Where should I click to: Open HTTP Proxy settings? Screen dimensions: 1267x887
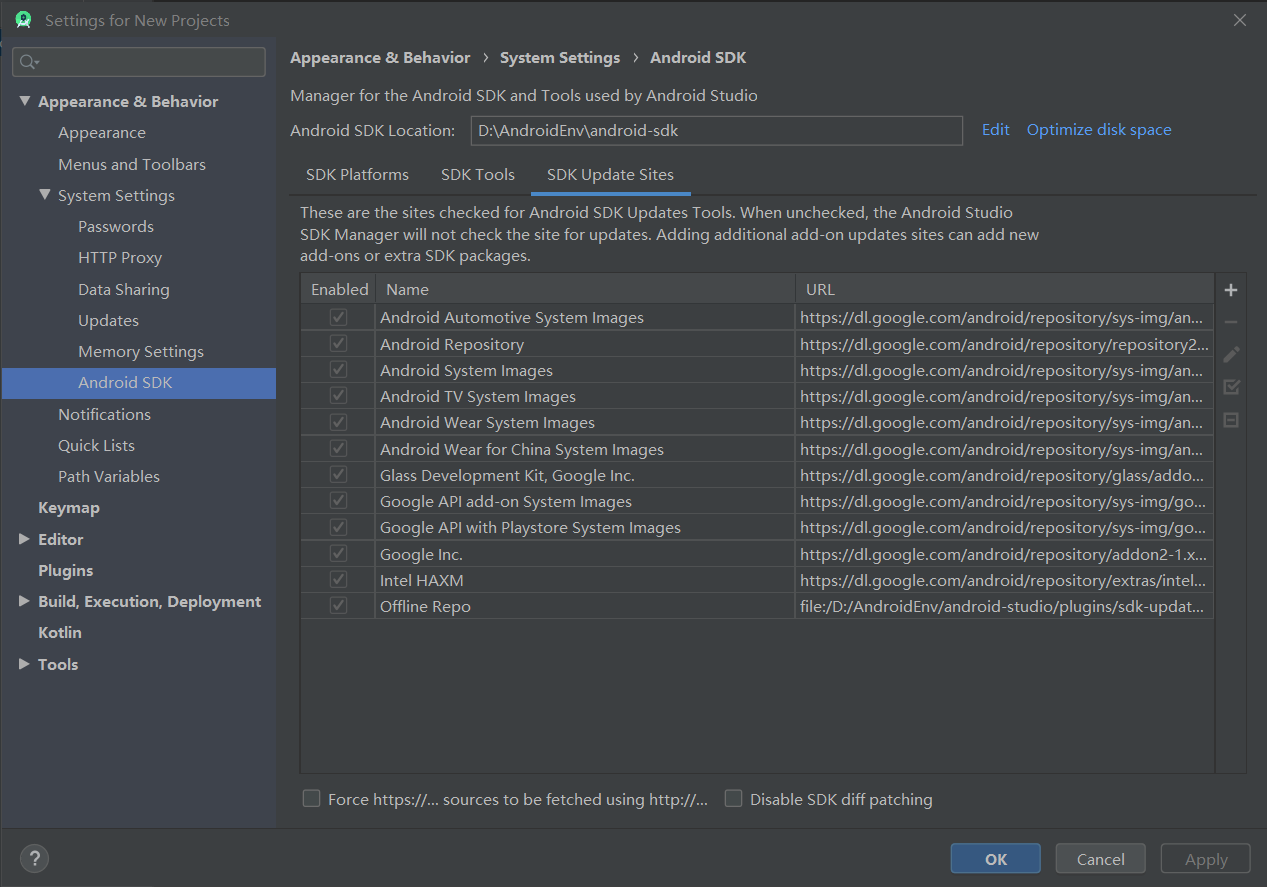click(x=120, y=257)
